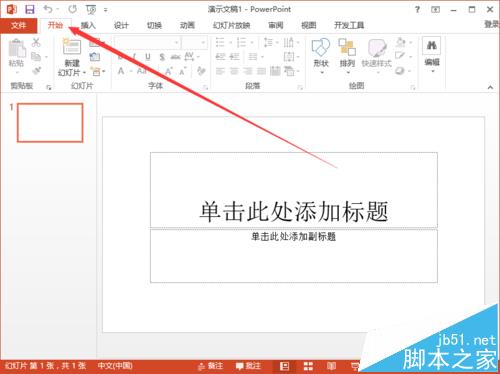Click shape effects icon
Screen dimensions: 500x374
[400, 71]
